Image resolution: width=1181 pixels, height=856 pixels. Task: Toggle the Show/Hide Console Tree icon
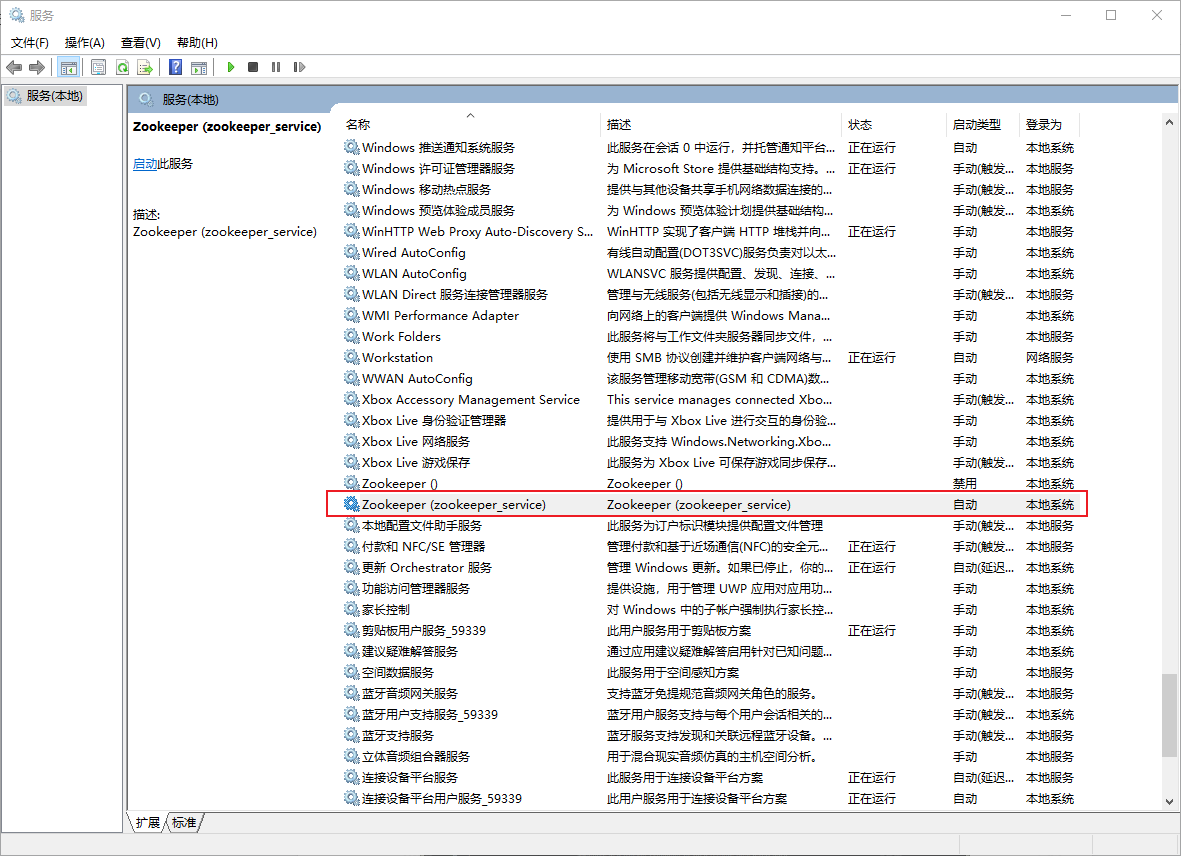69,67
